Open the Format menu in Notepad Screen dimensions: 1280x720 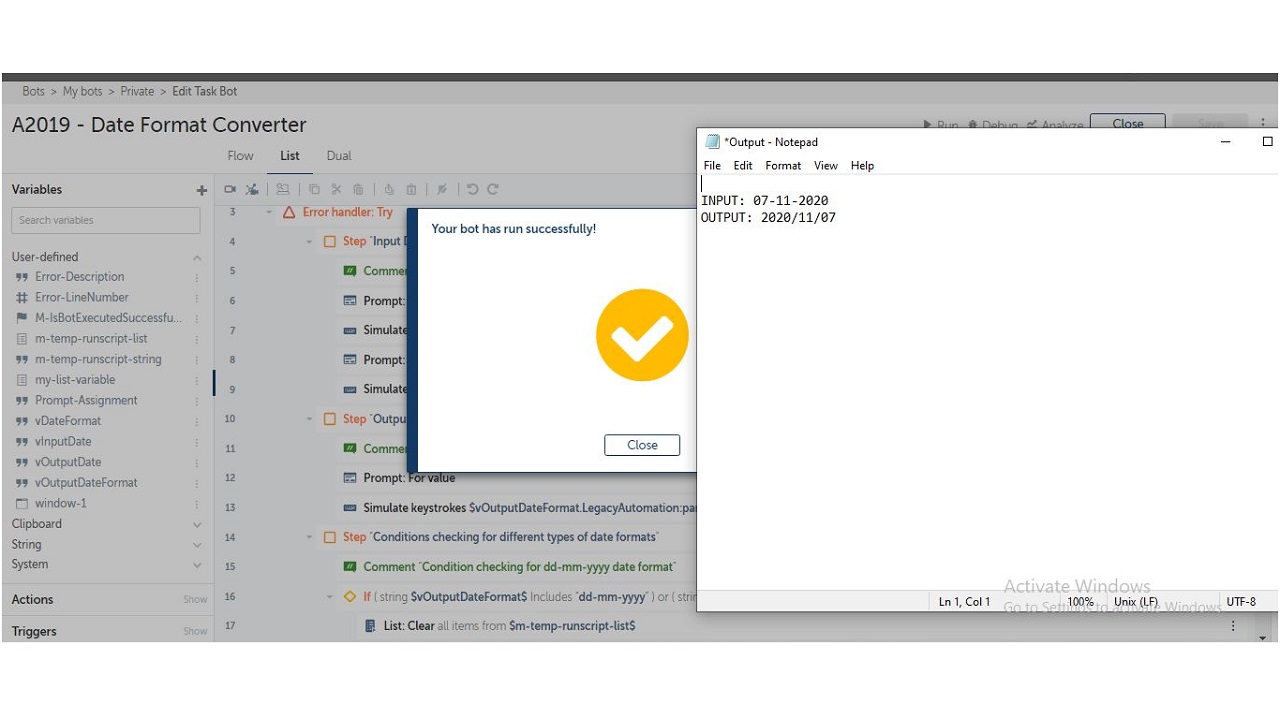click(783, 166)
